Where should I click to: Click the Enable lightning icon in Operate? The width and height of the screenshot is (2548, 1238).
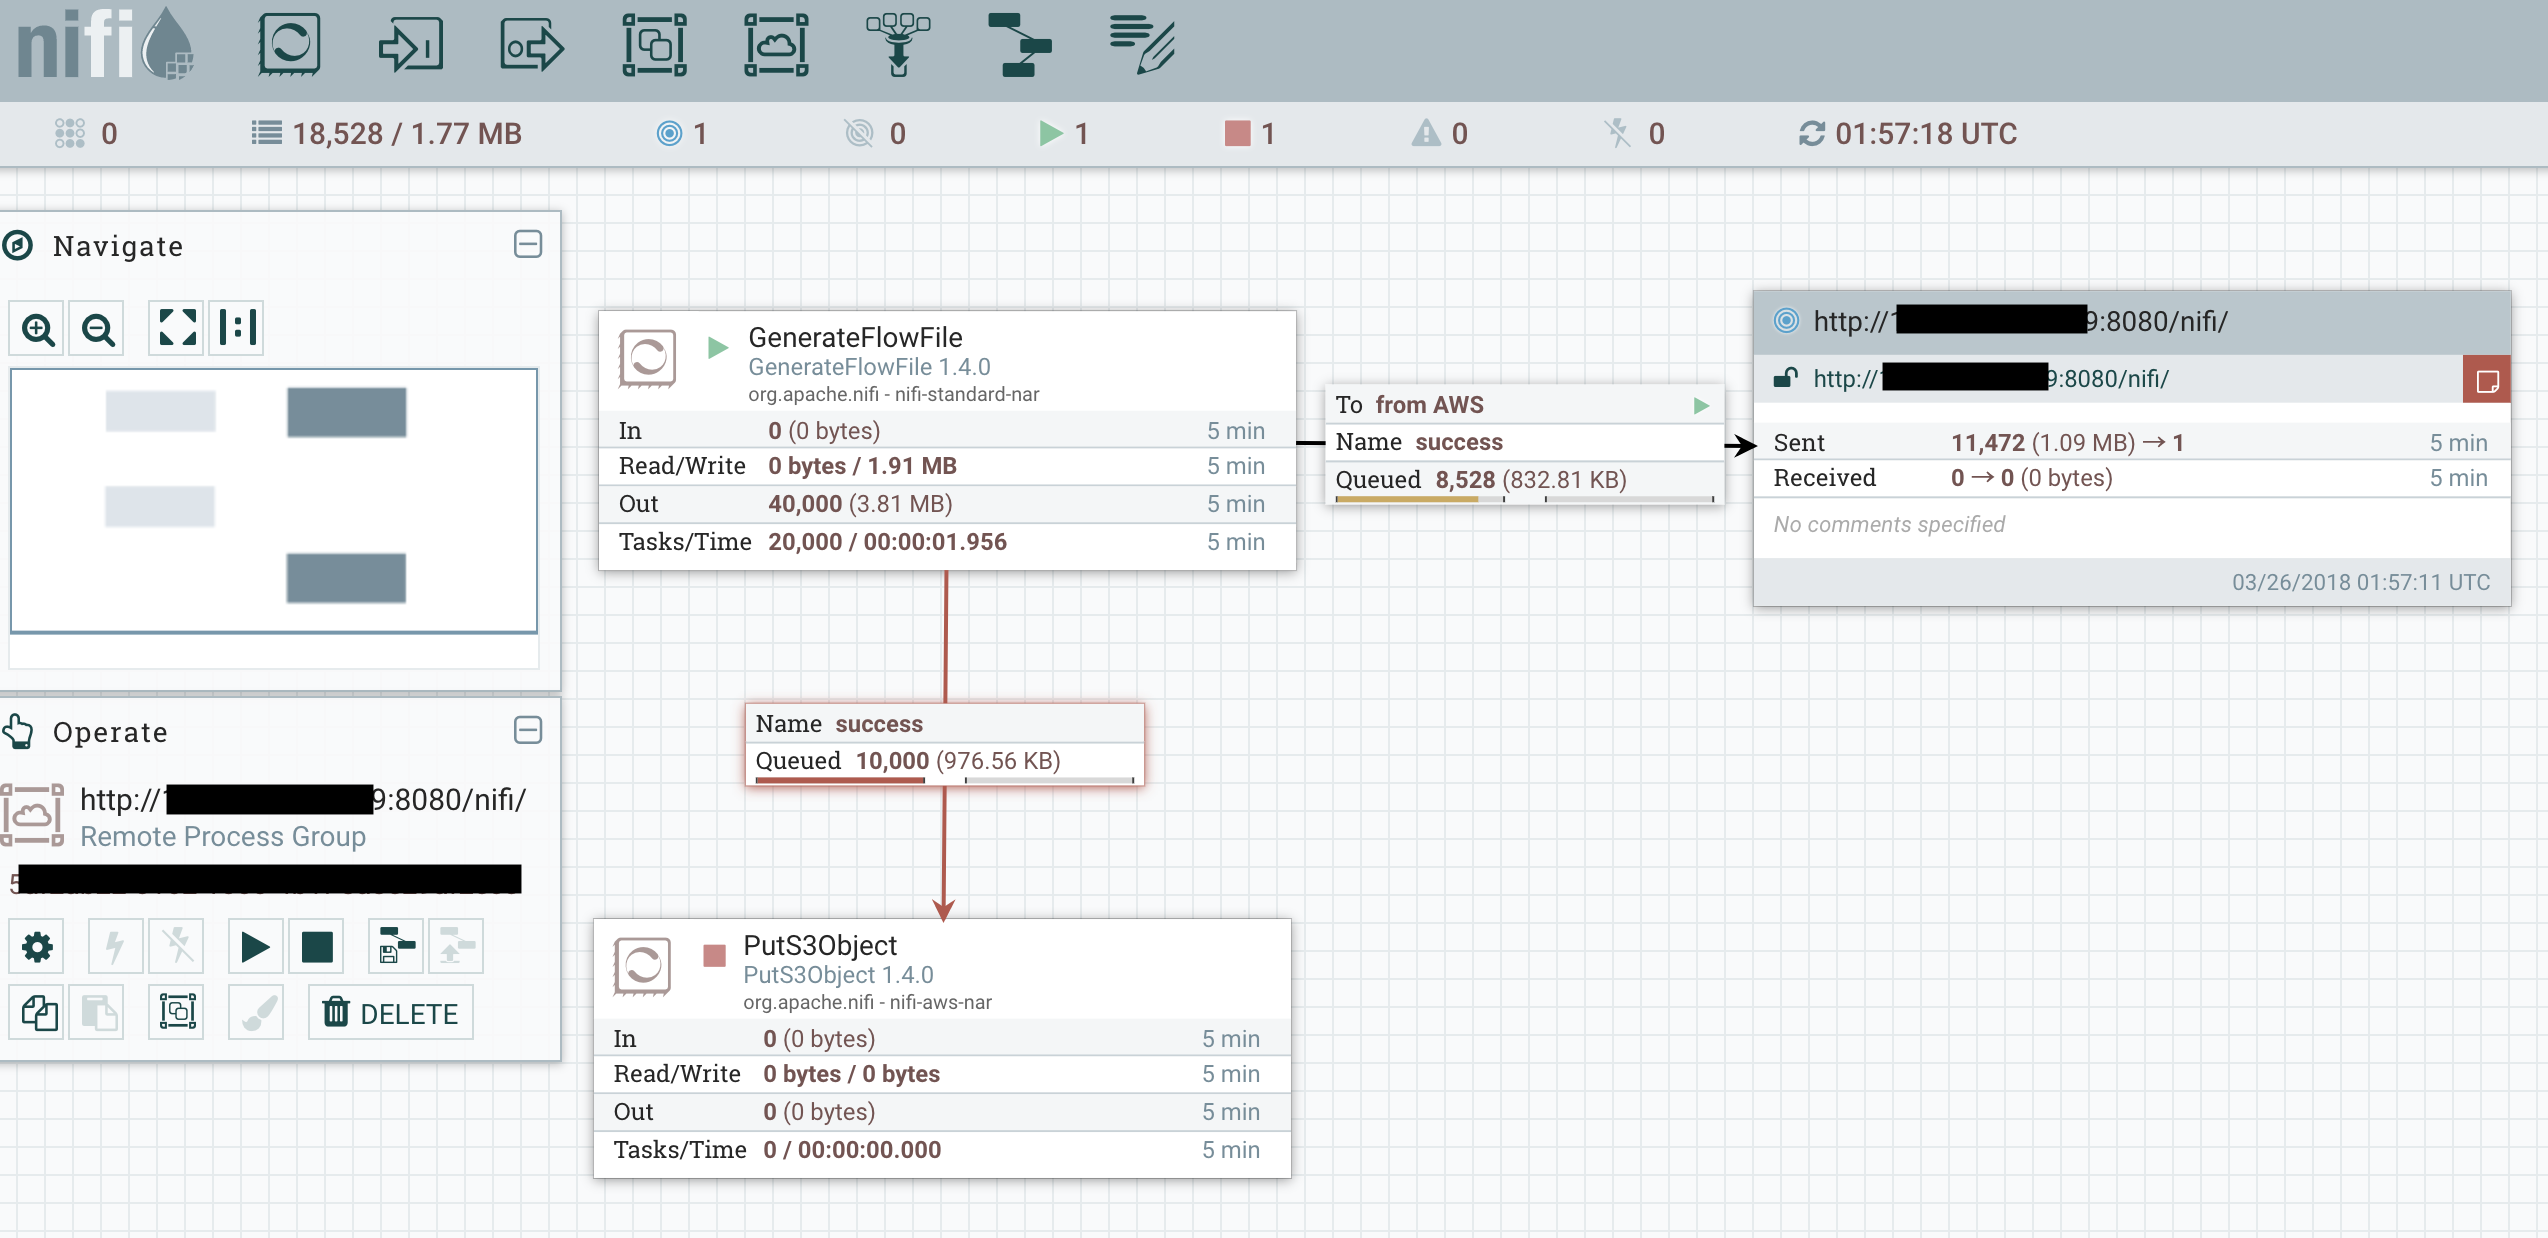click(116, 946)
